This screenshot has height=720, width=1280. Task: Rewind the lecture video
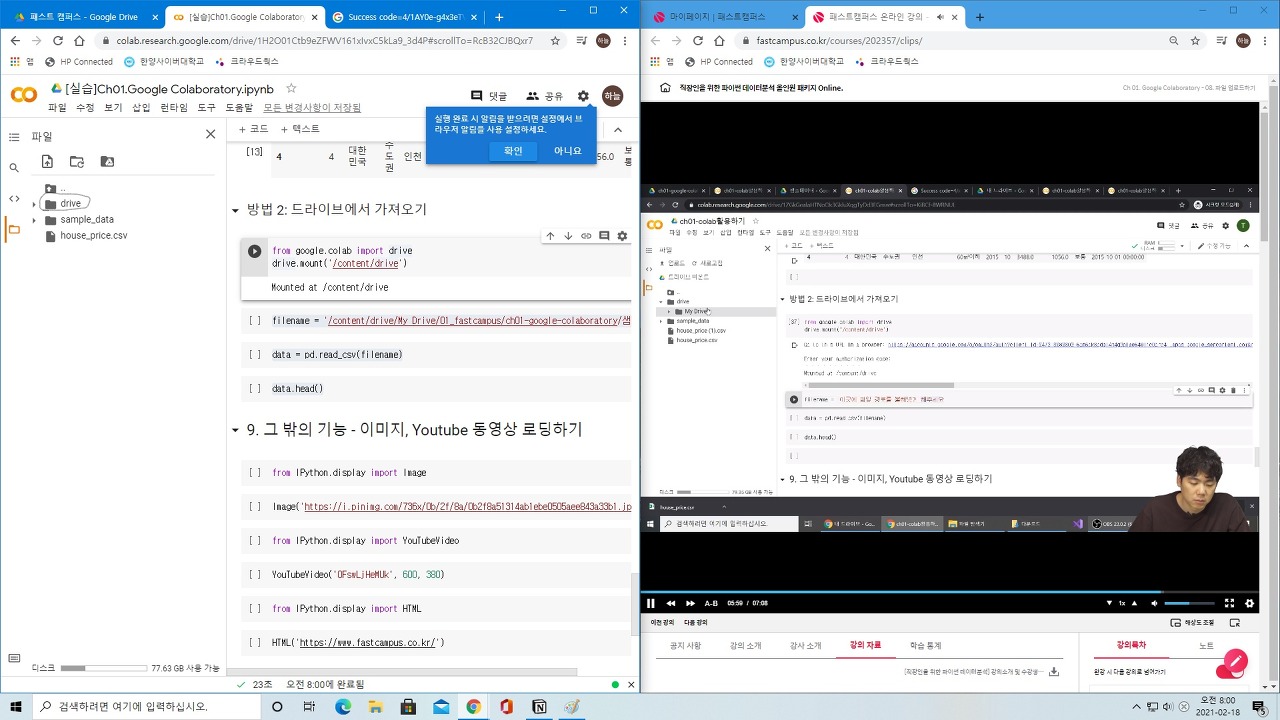click(x=670, y=603)
